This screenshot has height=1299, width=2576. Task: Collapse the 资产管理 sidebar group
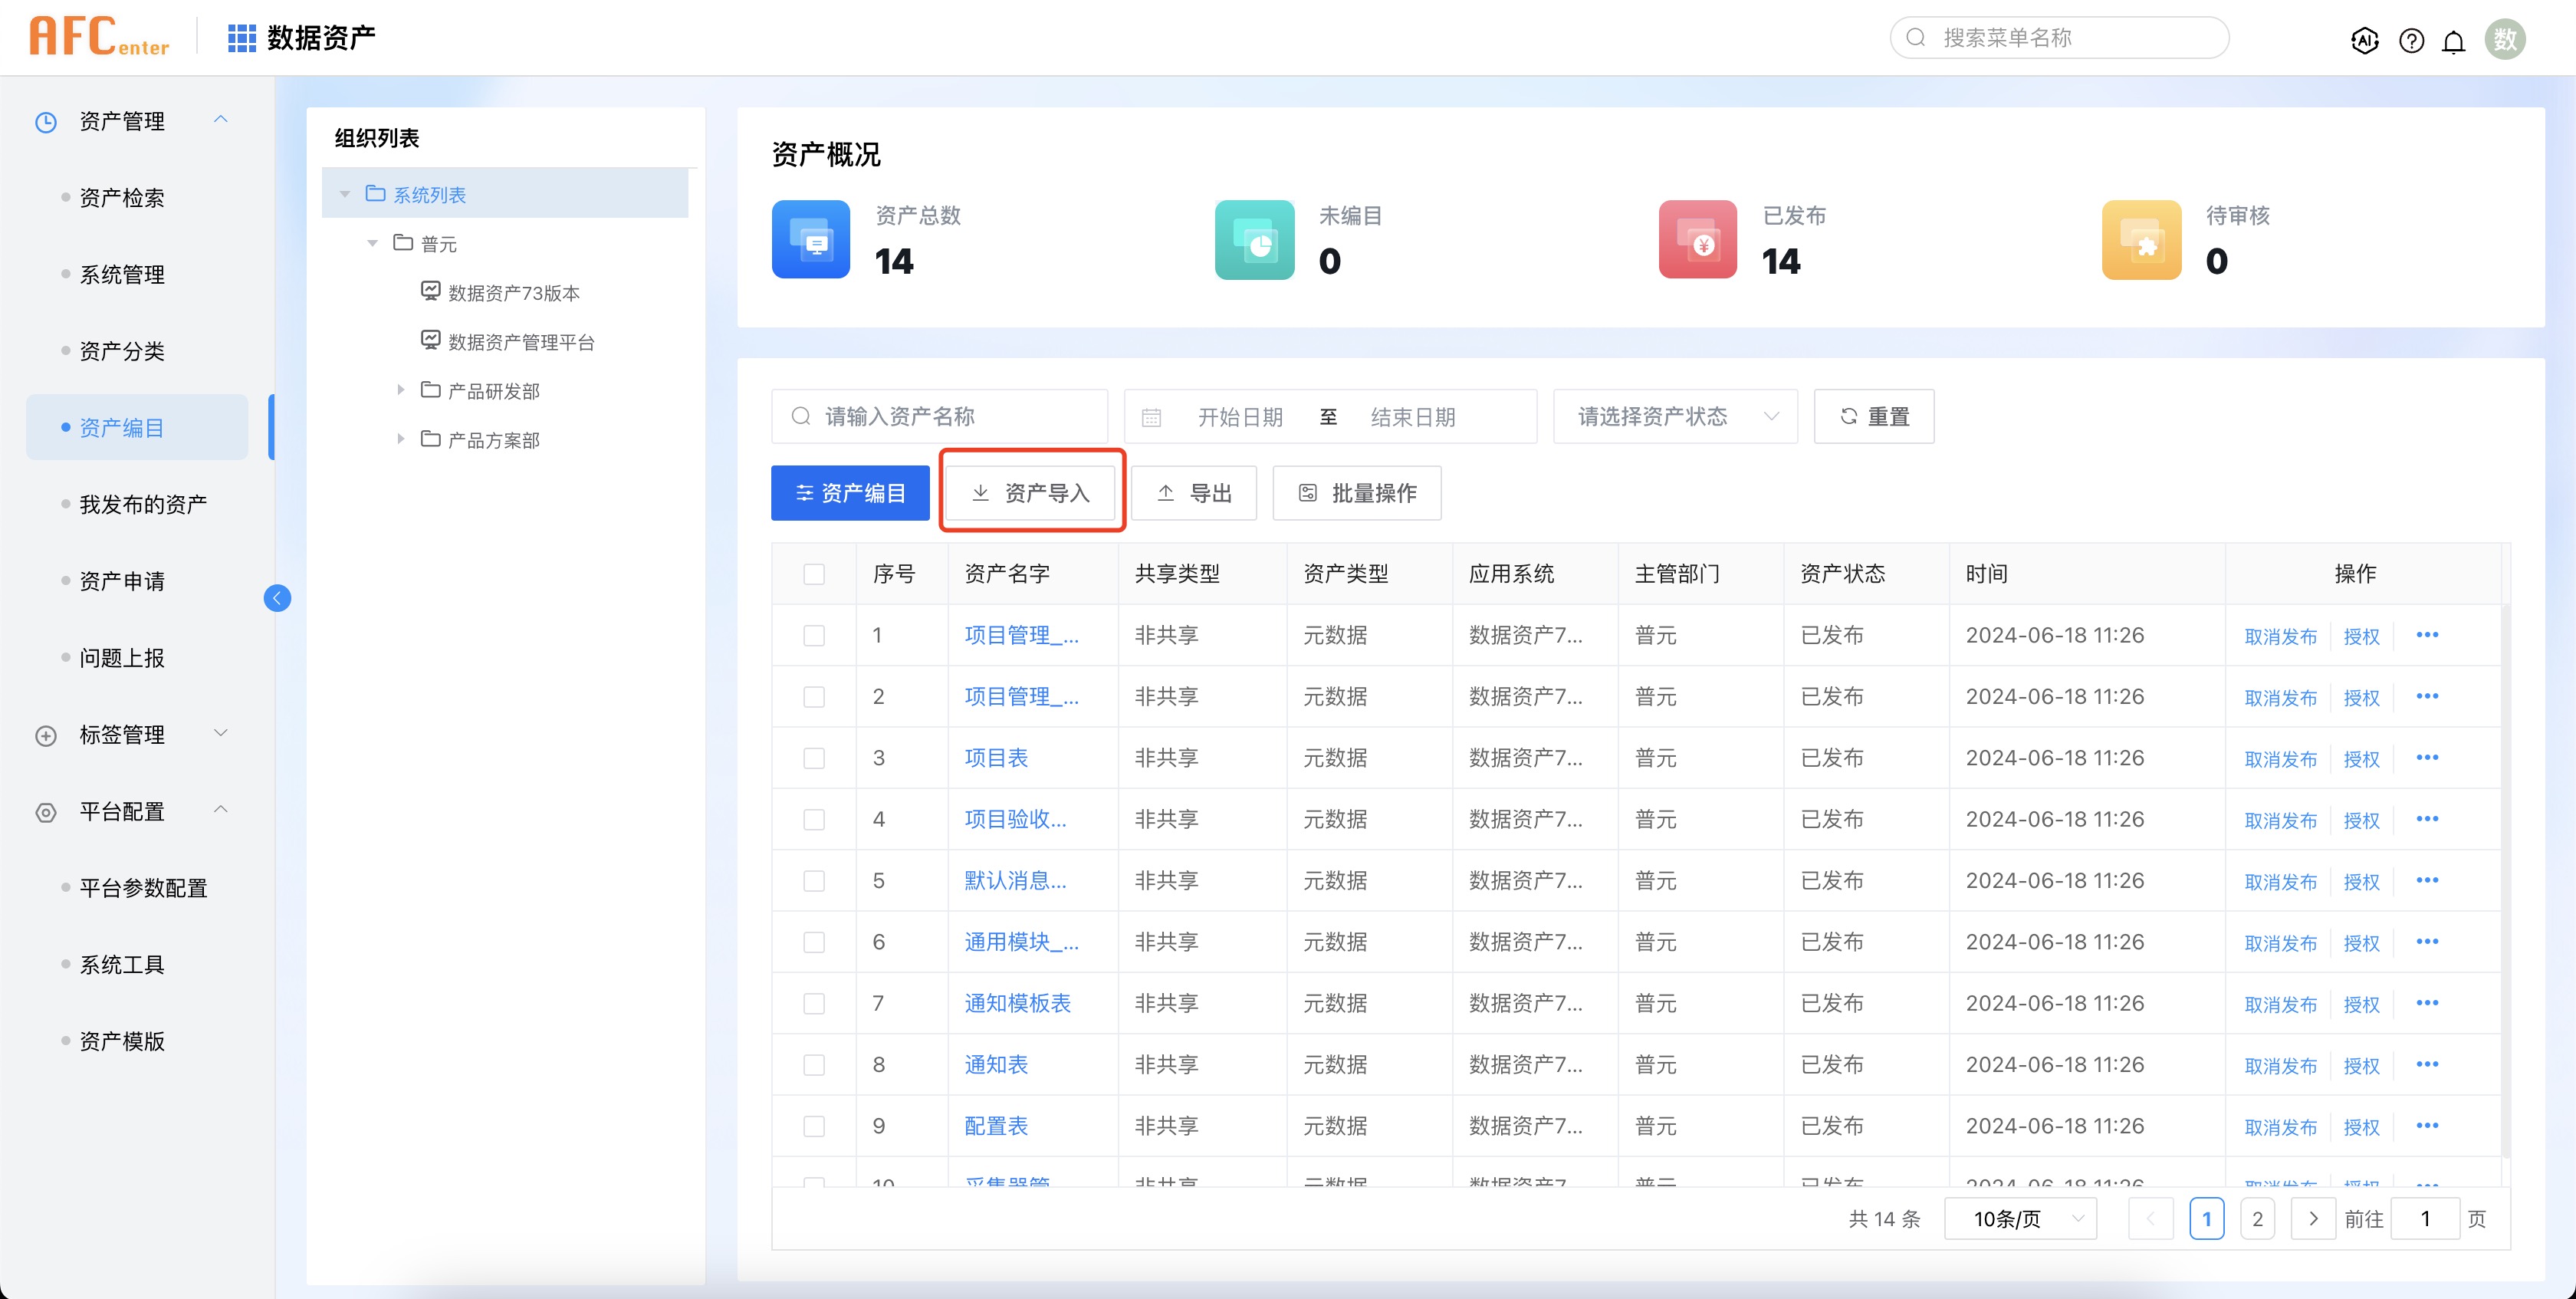pos(221,120)
